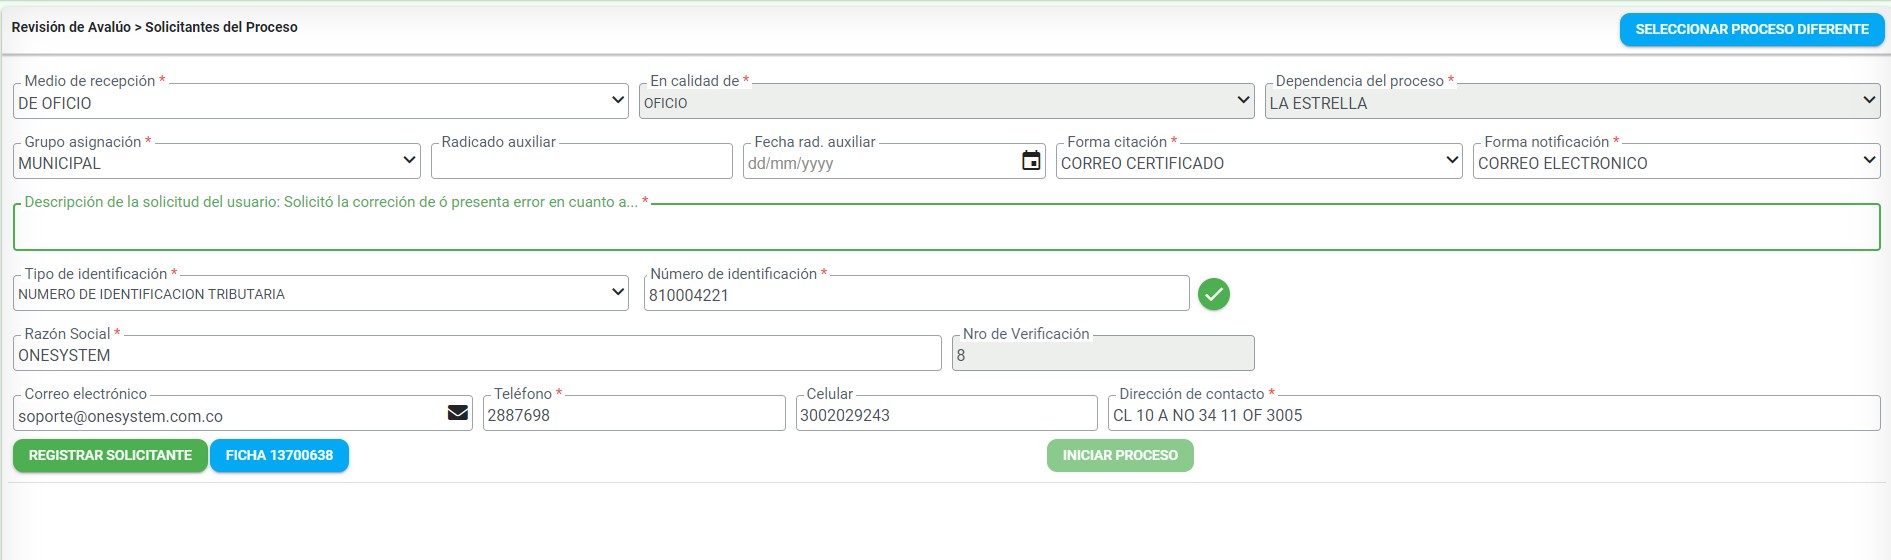This screenshot has width=1891, height=560.
Task: Click the green checkmark validation icon
Action: point(1213,294)
